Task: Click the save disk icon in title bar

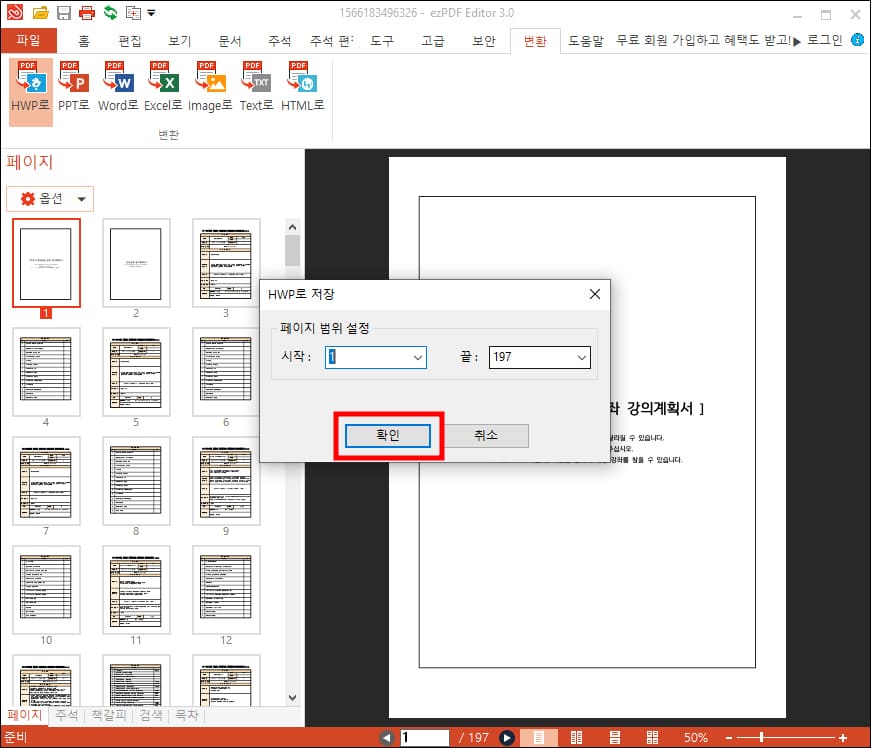Action: pos(64,12)
